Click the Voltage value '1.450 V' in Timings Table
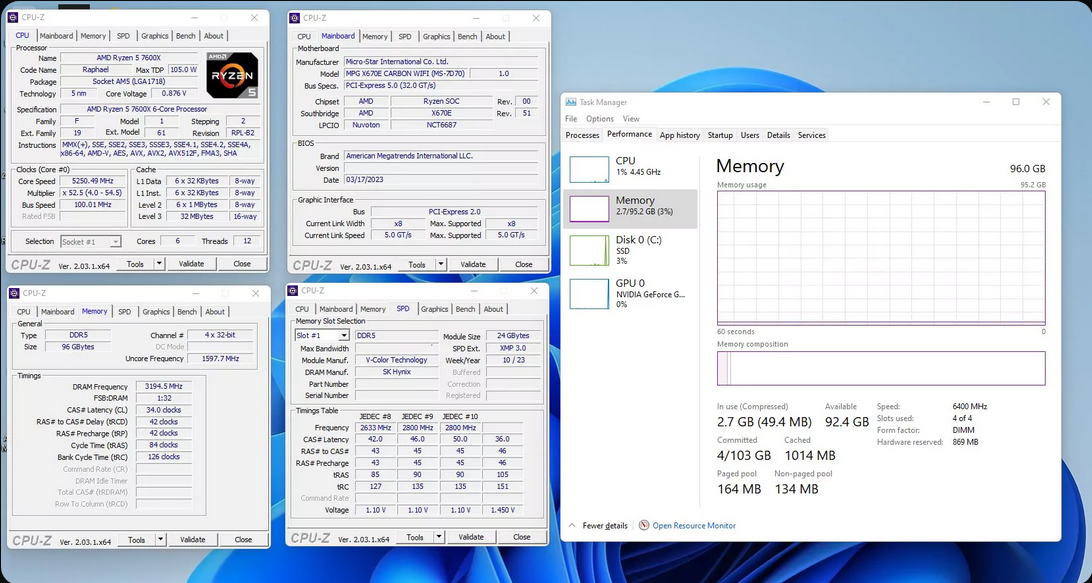 [x=502, y=510]
